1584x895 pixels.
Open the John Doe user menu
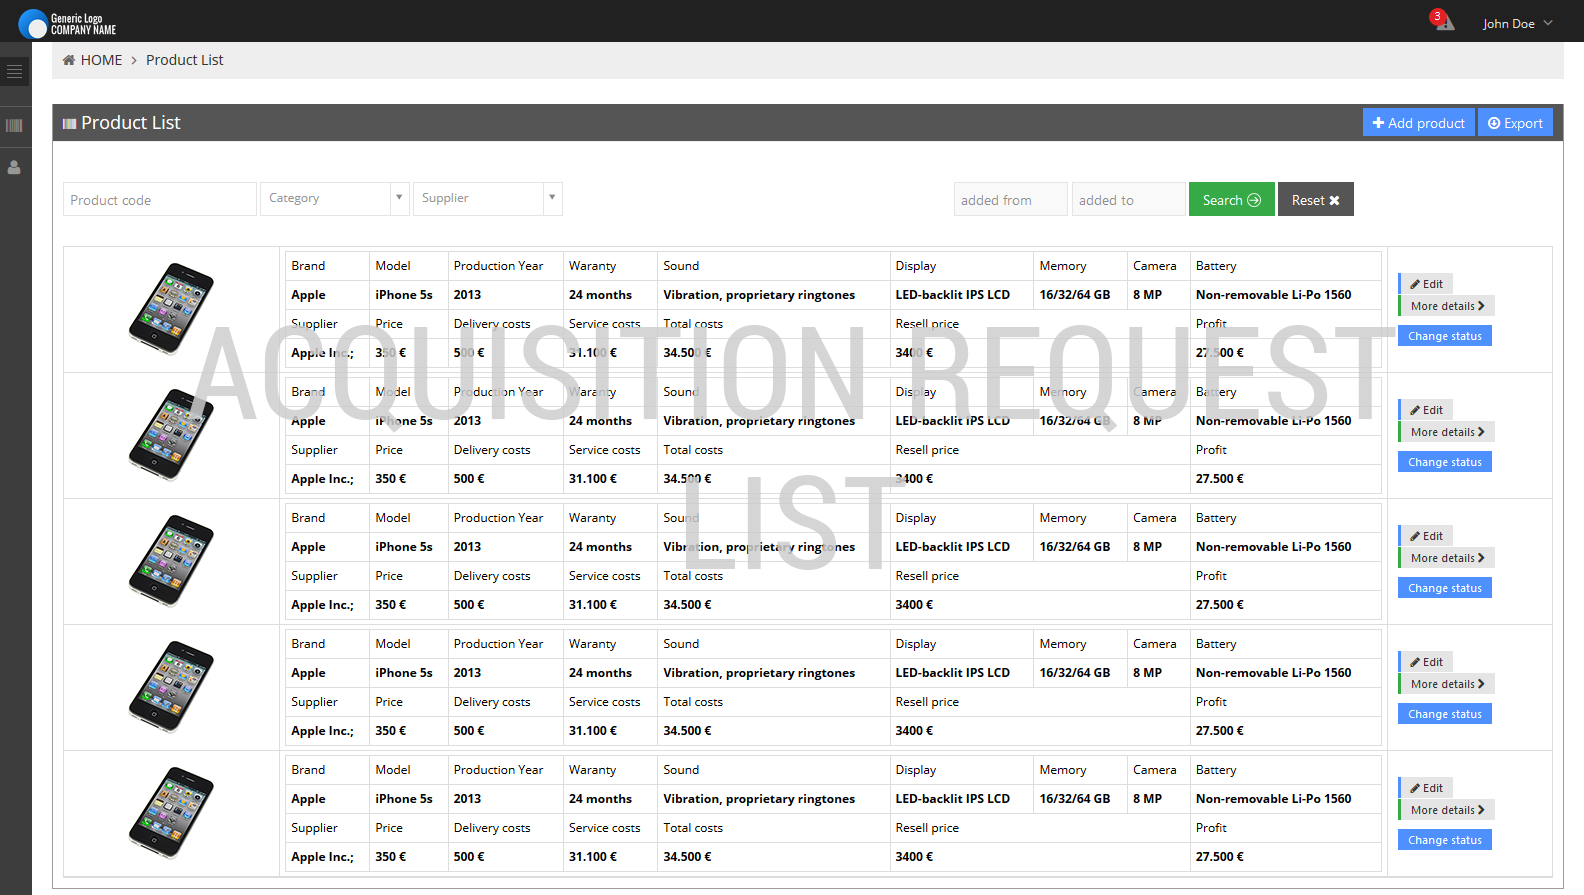[1517, 23]
